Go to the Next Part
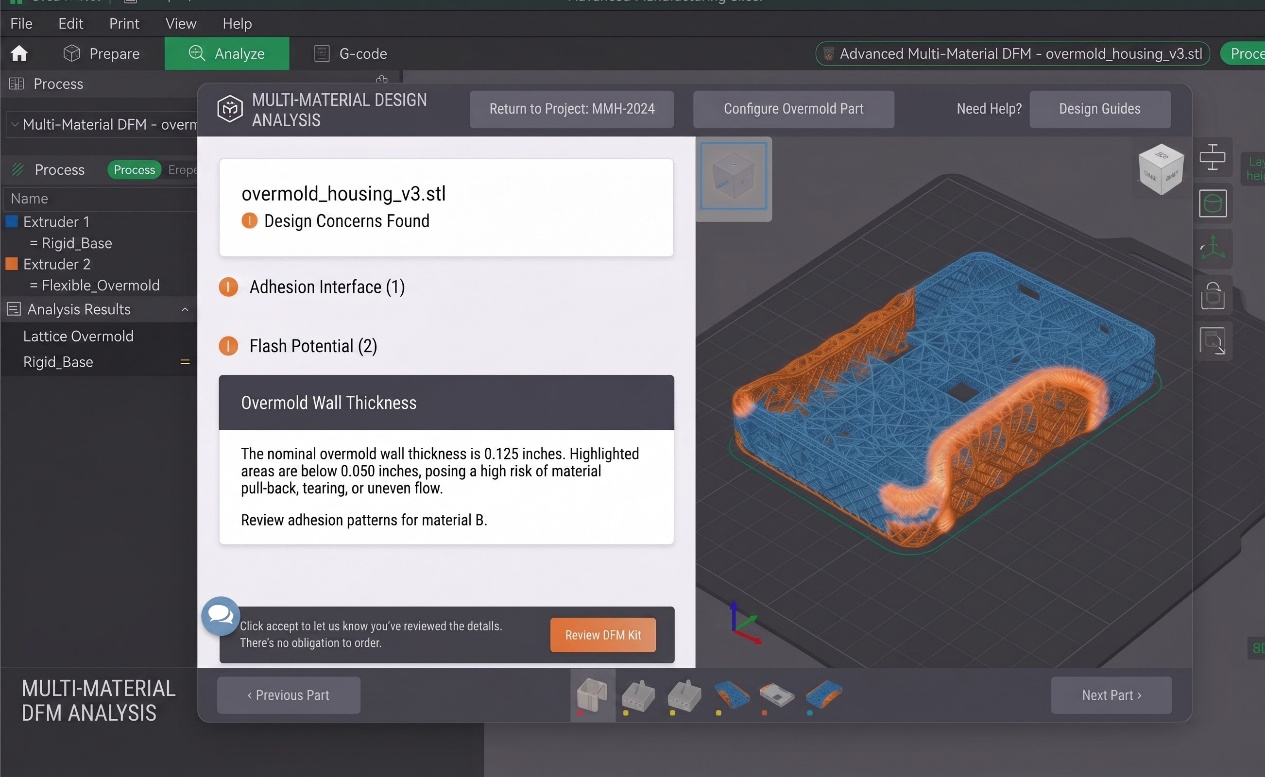The width and height of the screenshot is (1265, 777). pyautogui.click(x=1111, y=695)
